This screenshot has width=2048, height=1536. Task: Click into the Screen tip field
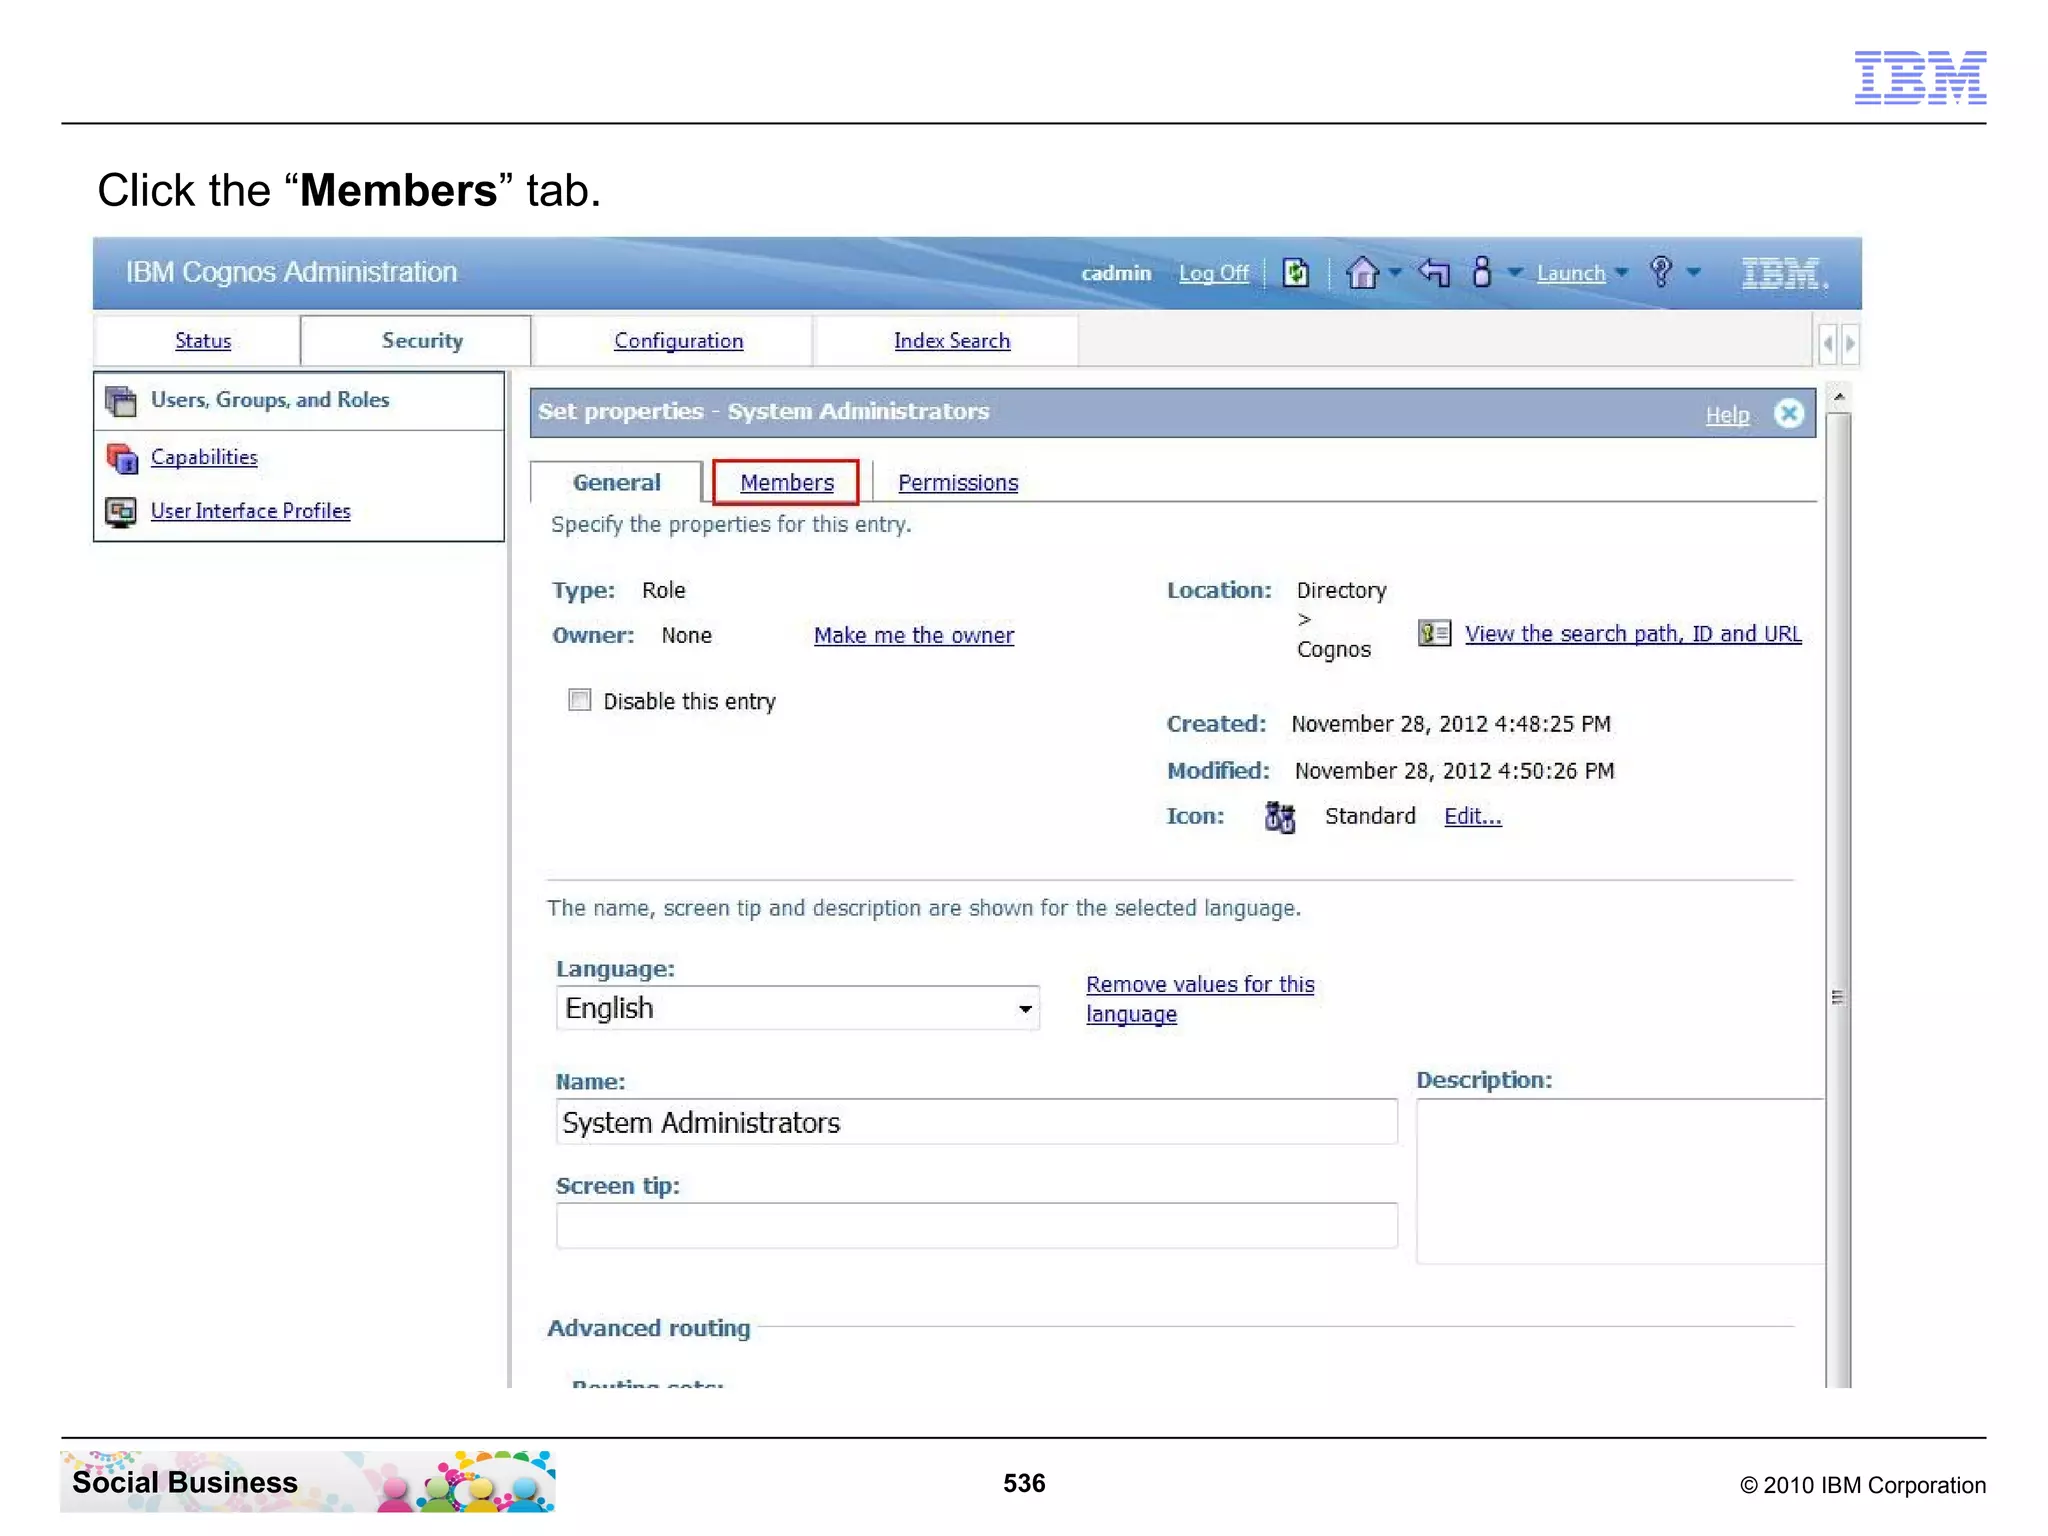977,1226
